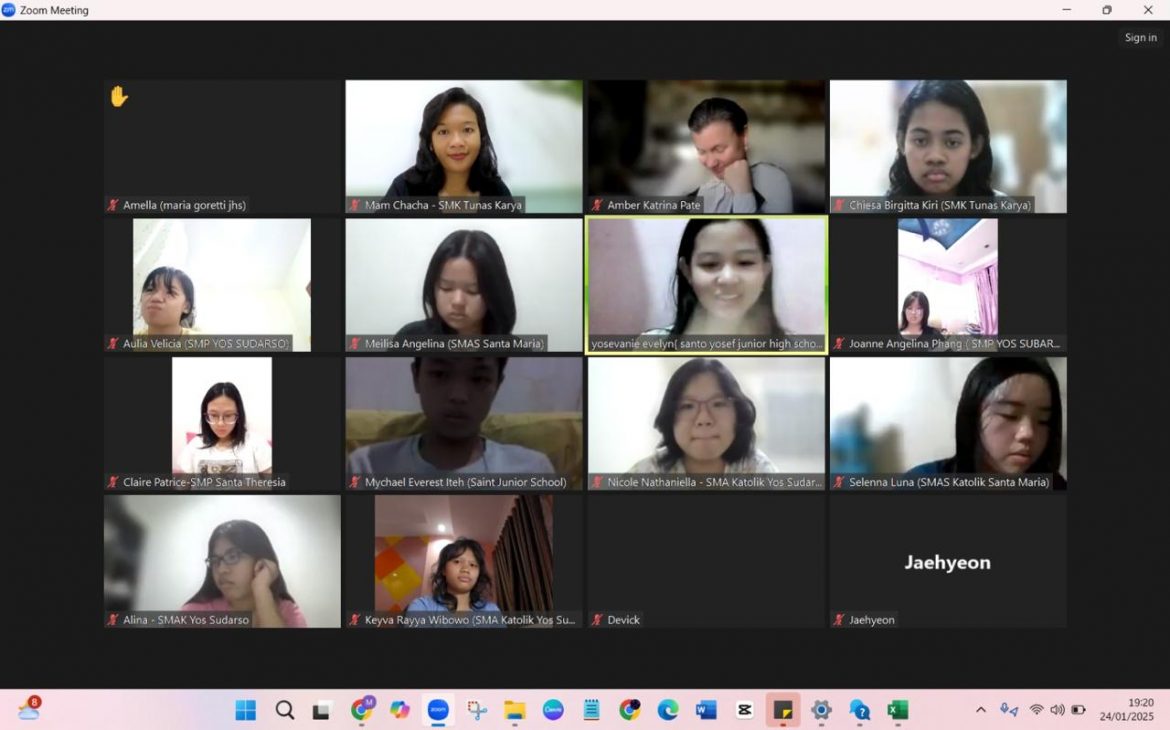Click the speaker volume icon in the tray
The width and height of the screenshot is (1170, 730).
click(x=1057, y=710)
